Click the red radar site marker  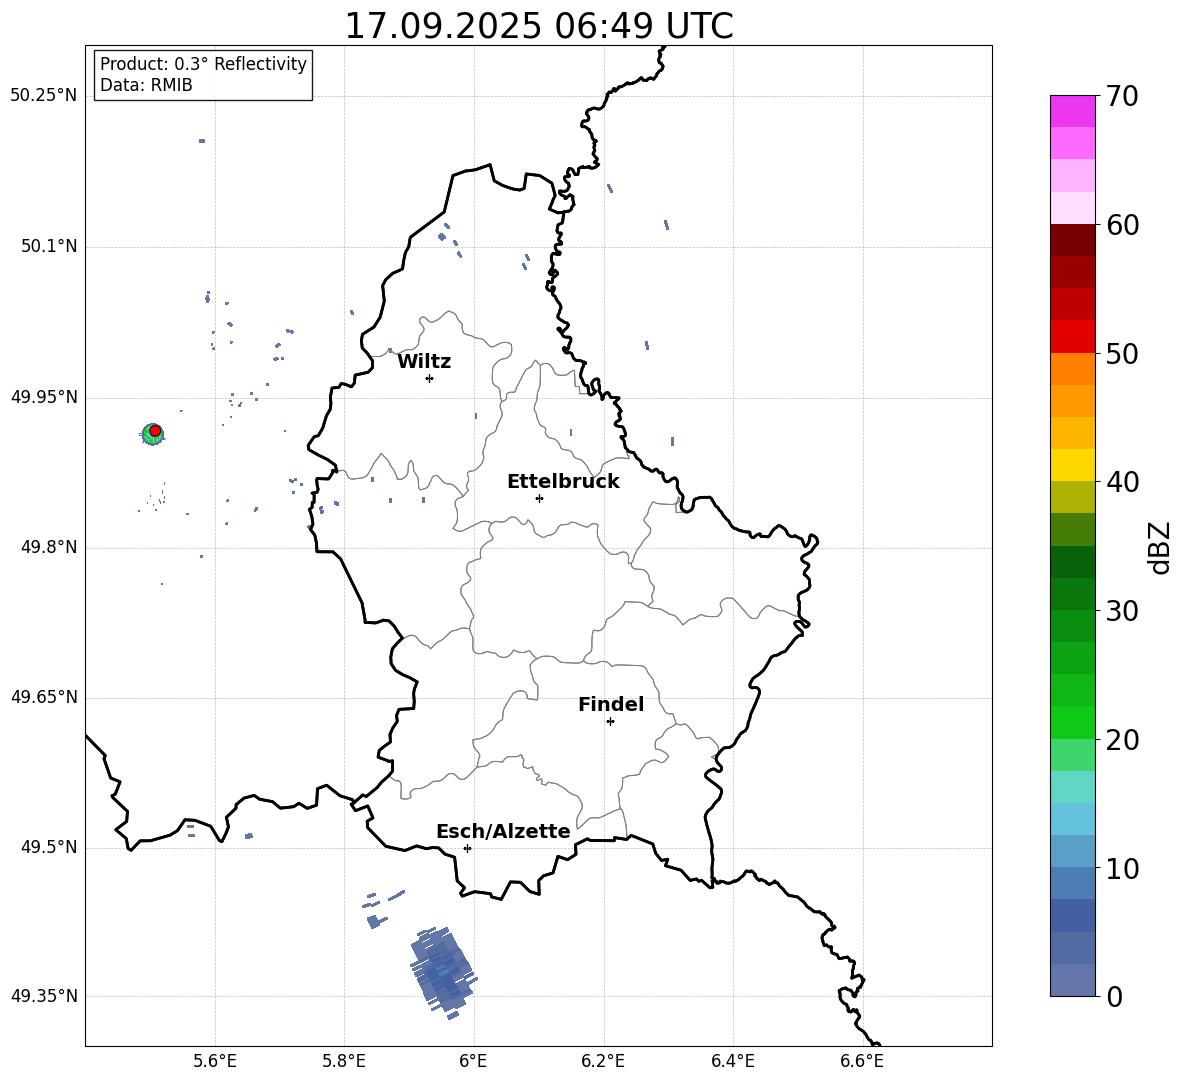155,431
